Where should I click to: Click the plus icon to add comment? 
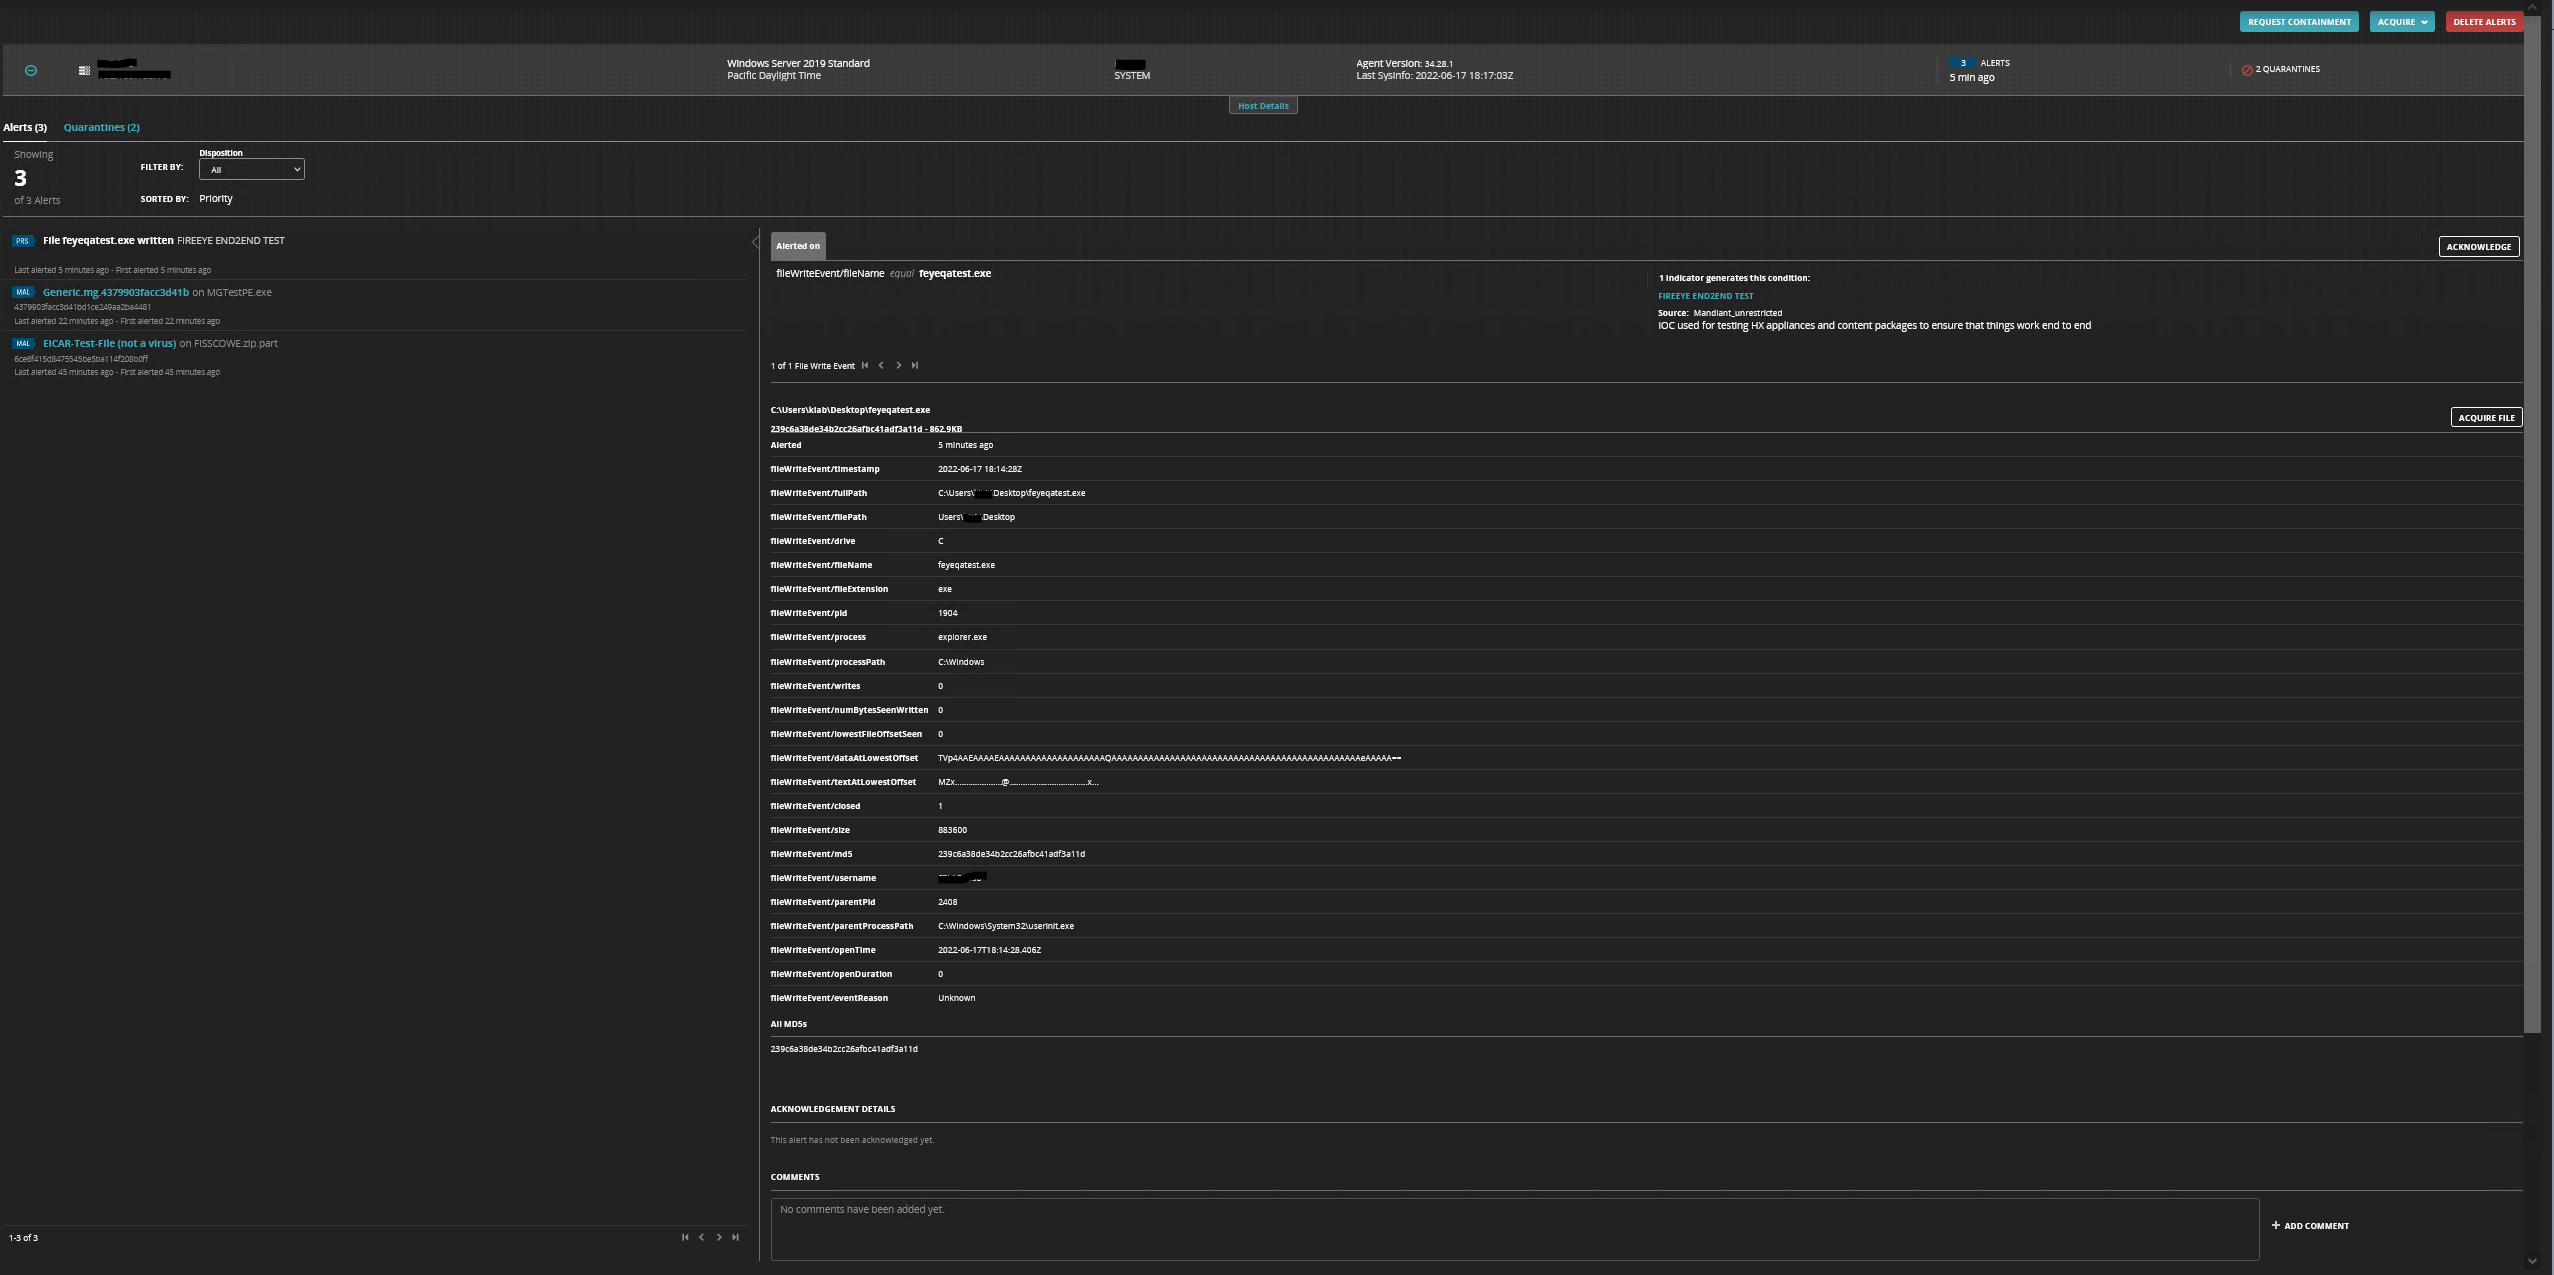(x=2276, y=1225)
